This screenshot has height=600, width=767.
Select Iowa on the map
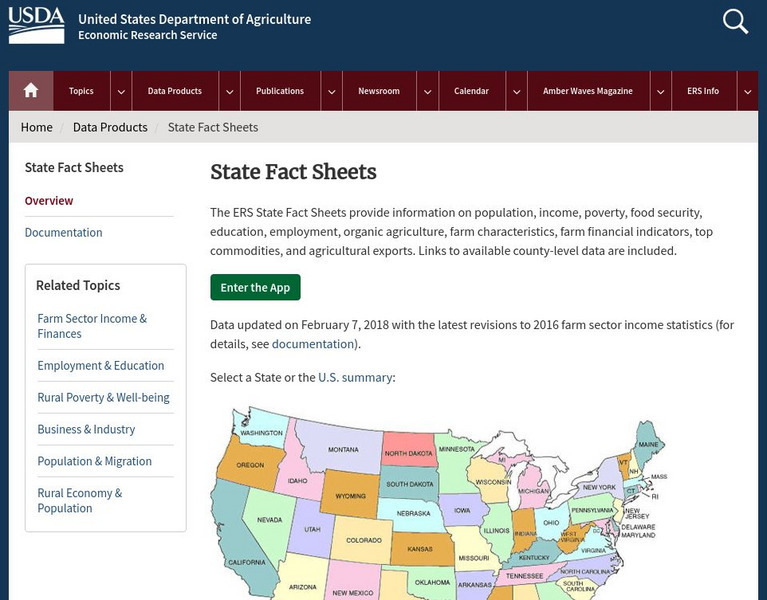tap(462, 510)
